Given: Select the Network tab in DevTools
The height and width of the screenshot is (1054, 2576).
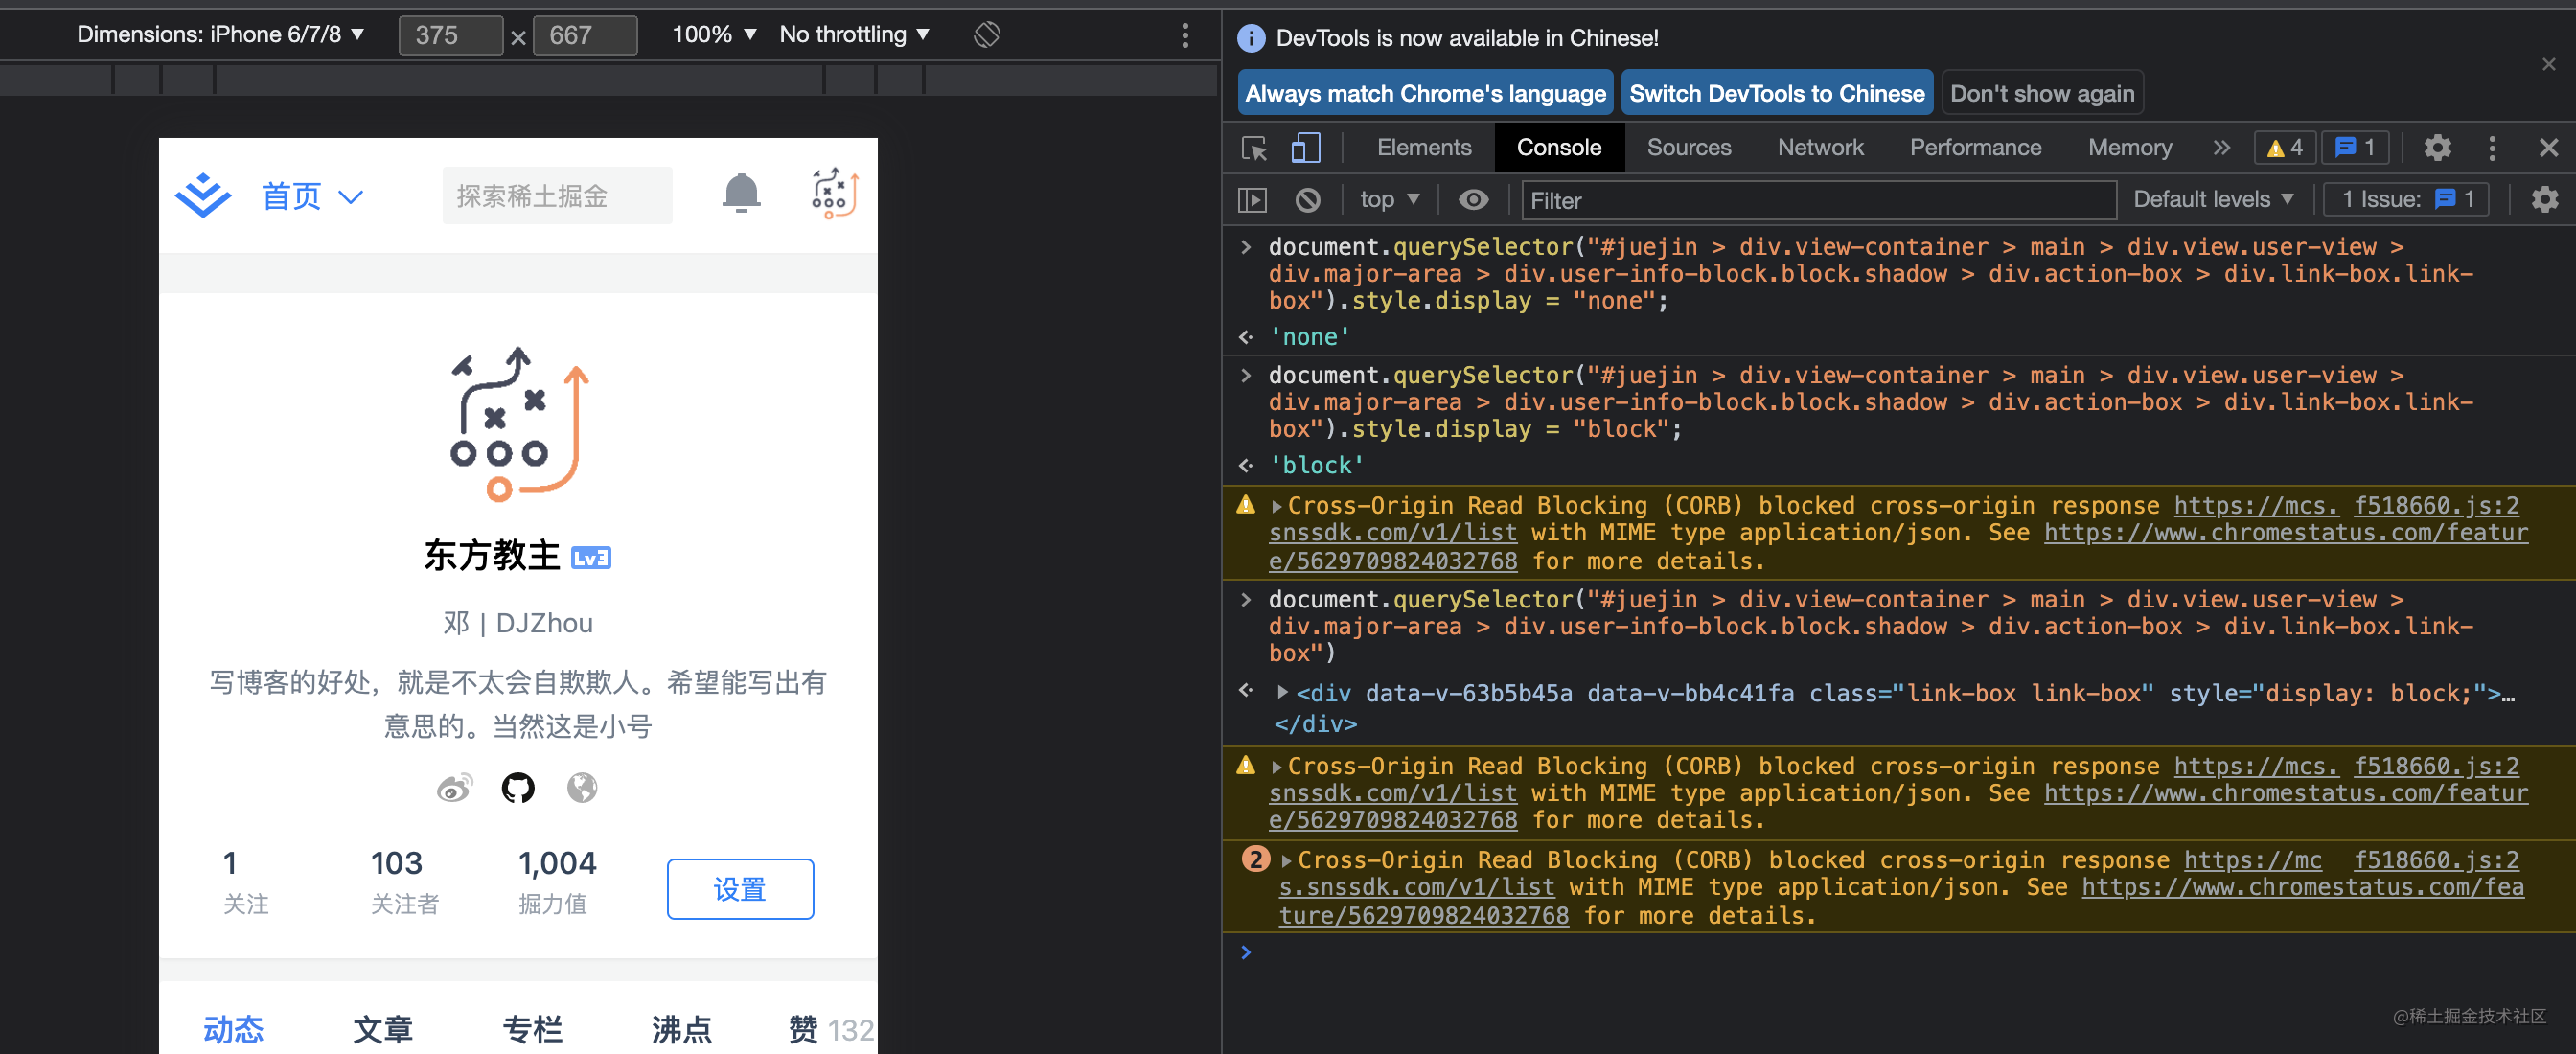Looking at the screenshot, I should click(x=1824, y=146).
